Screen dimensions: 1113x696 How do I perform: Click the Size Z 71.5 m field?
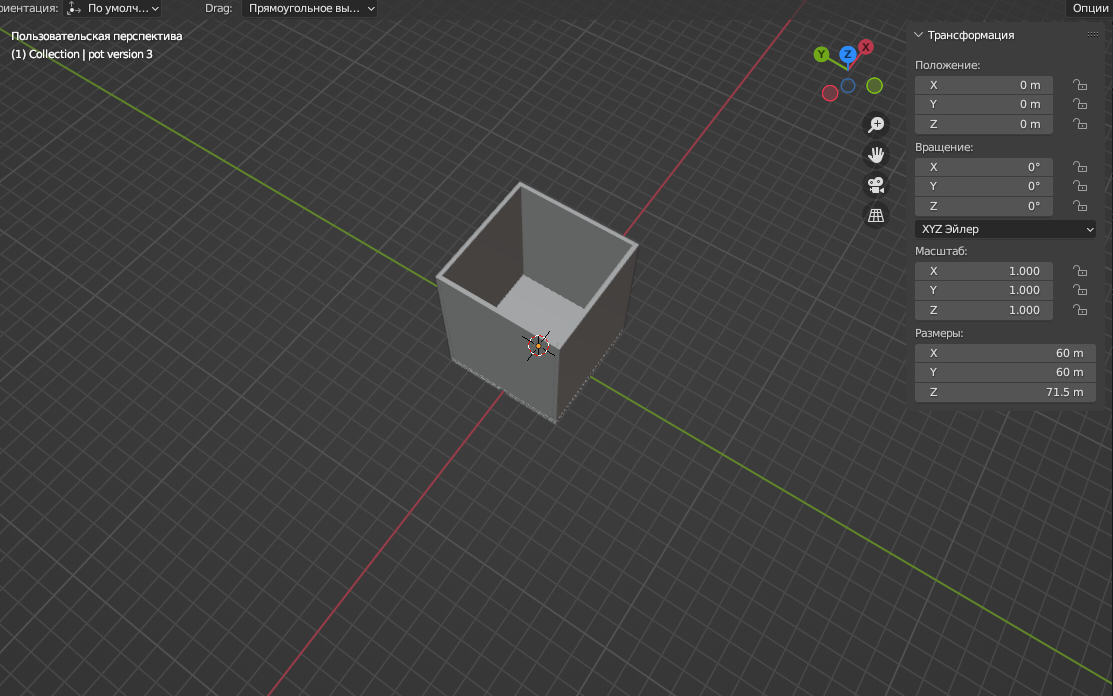(x=1005, y=392)
